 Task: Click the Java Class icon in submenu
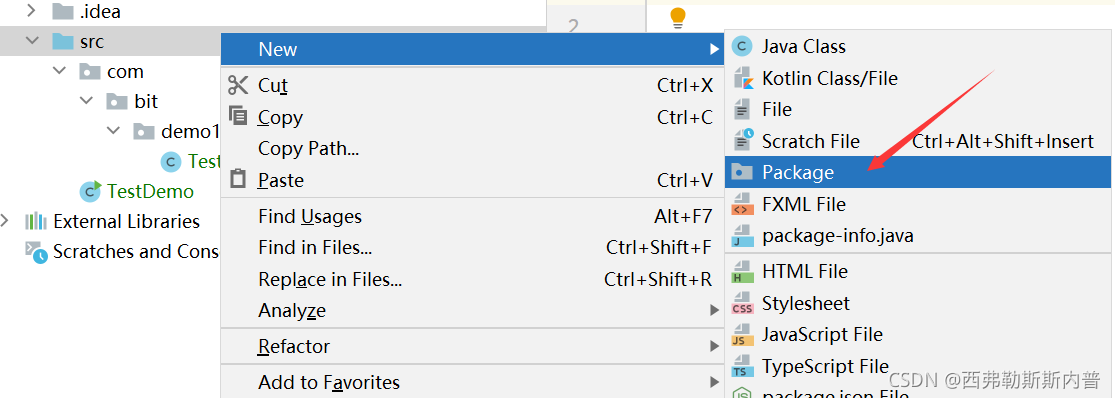click(x=742, y=47)
